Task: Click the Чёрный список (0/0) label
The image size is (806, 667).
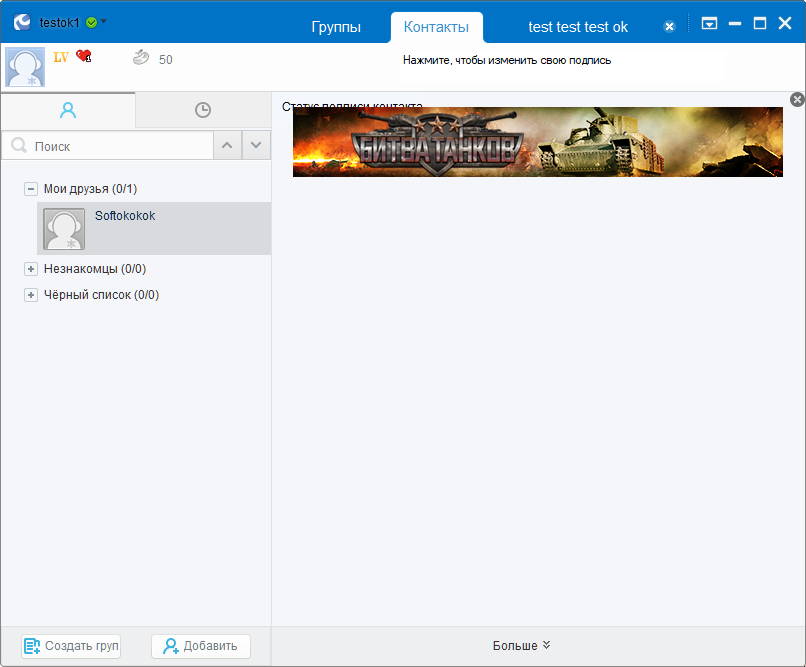Action: point(101,295)
